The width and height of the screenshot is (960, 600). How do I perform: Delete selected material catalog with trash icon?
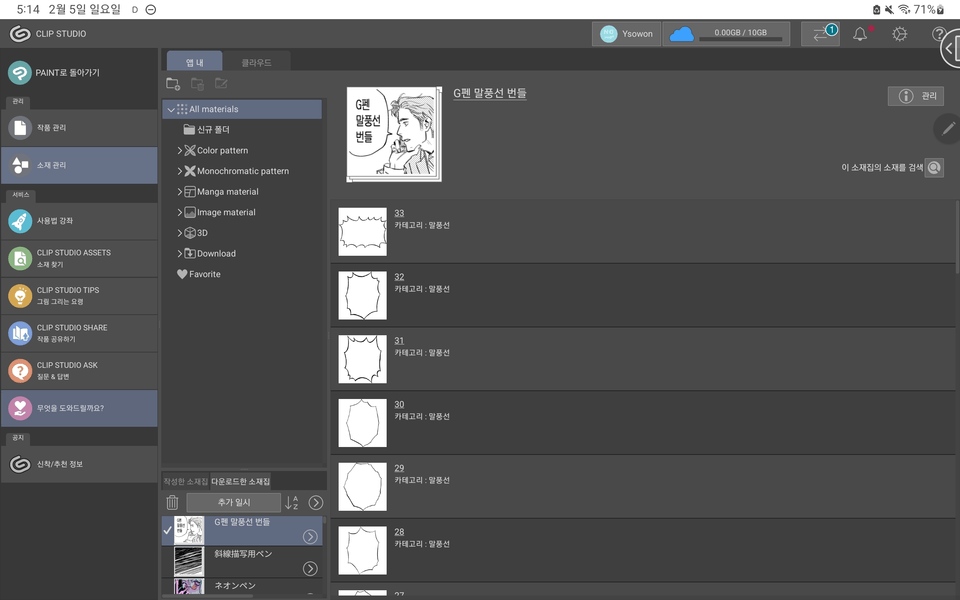[x=172, y=503]
